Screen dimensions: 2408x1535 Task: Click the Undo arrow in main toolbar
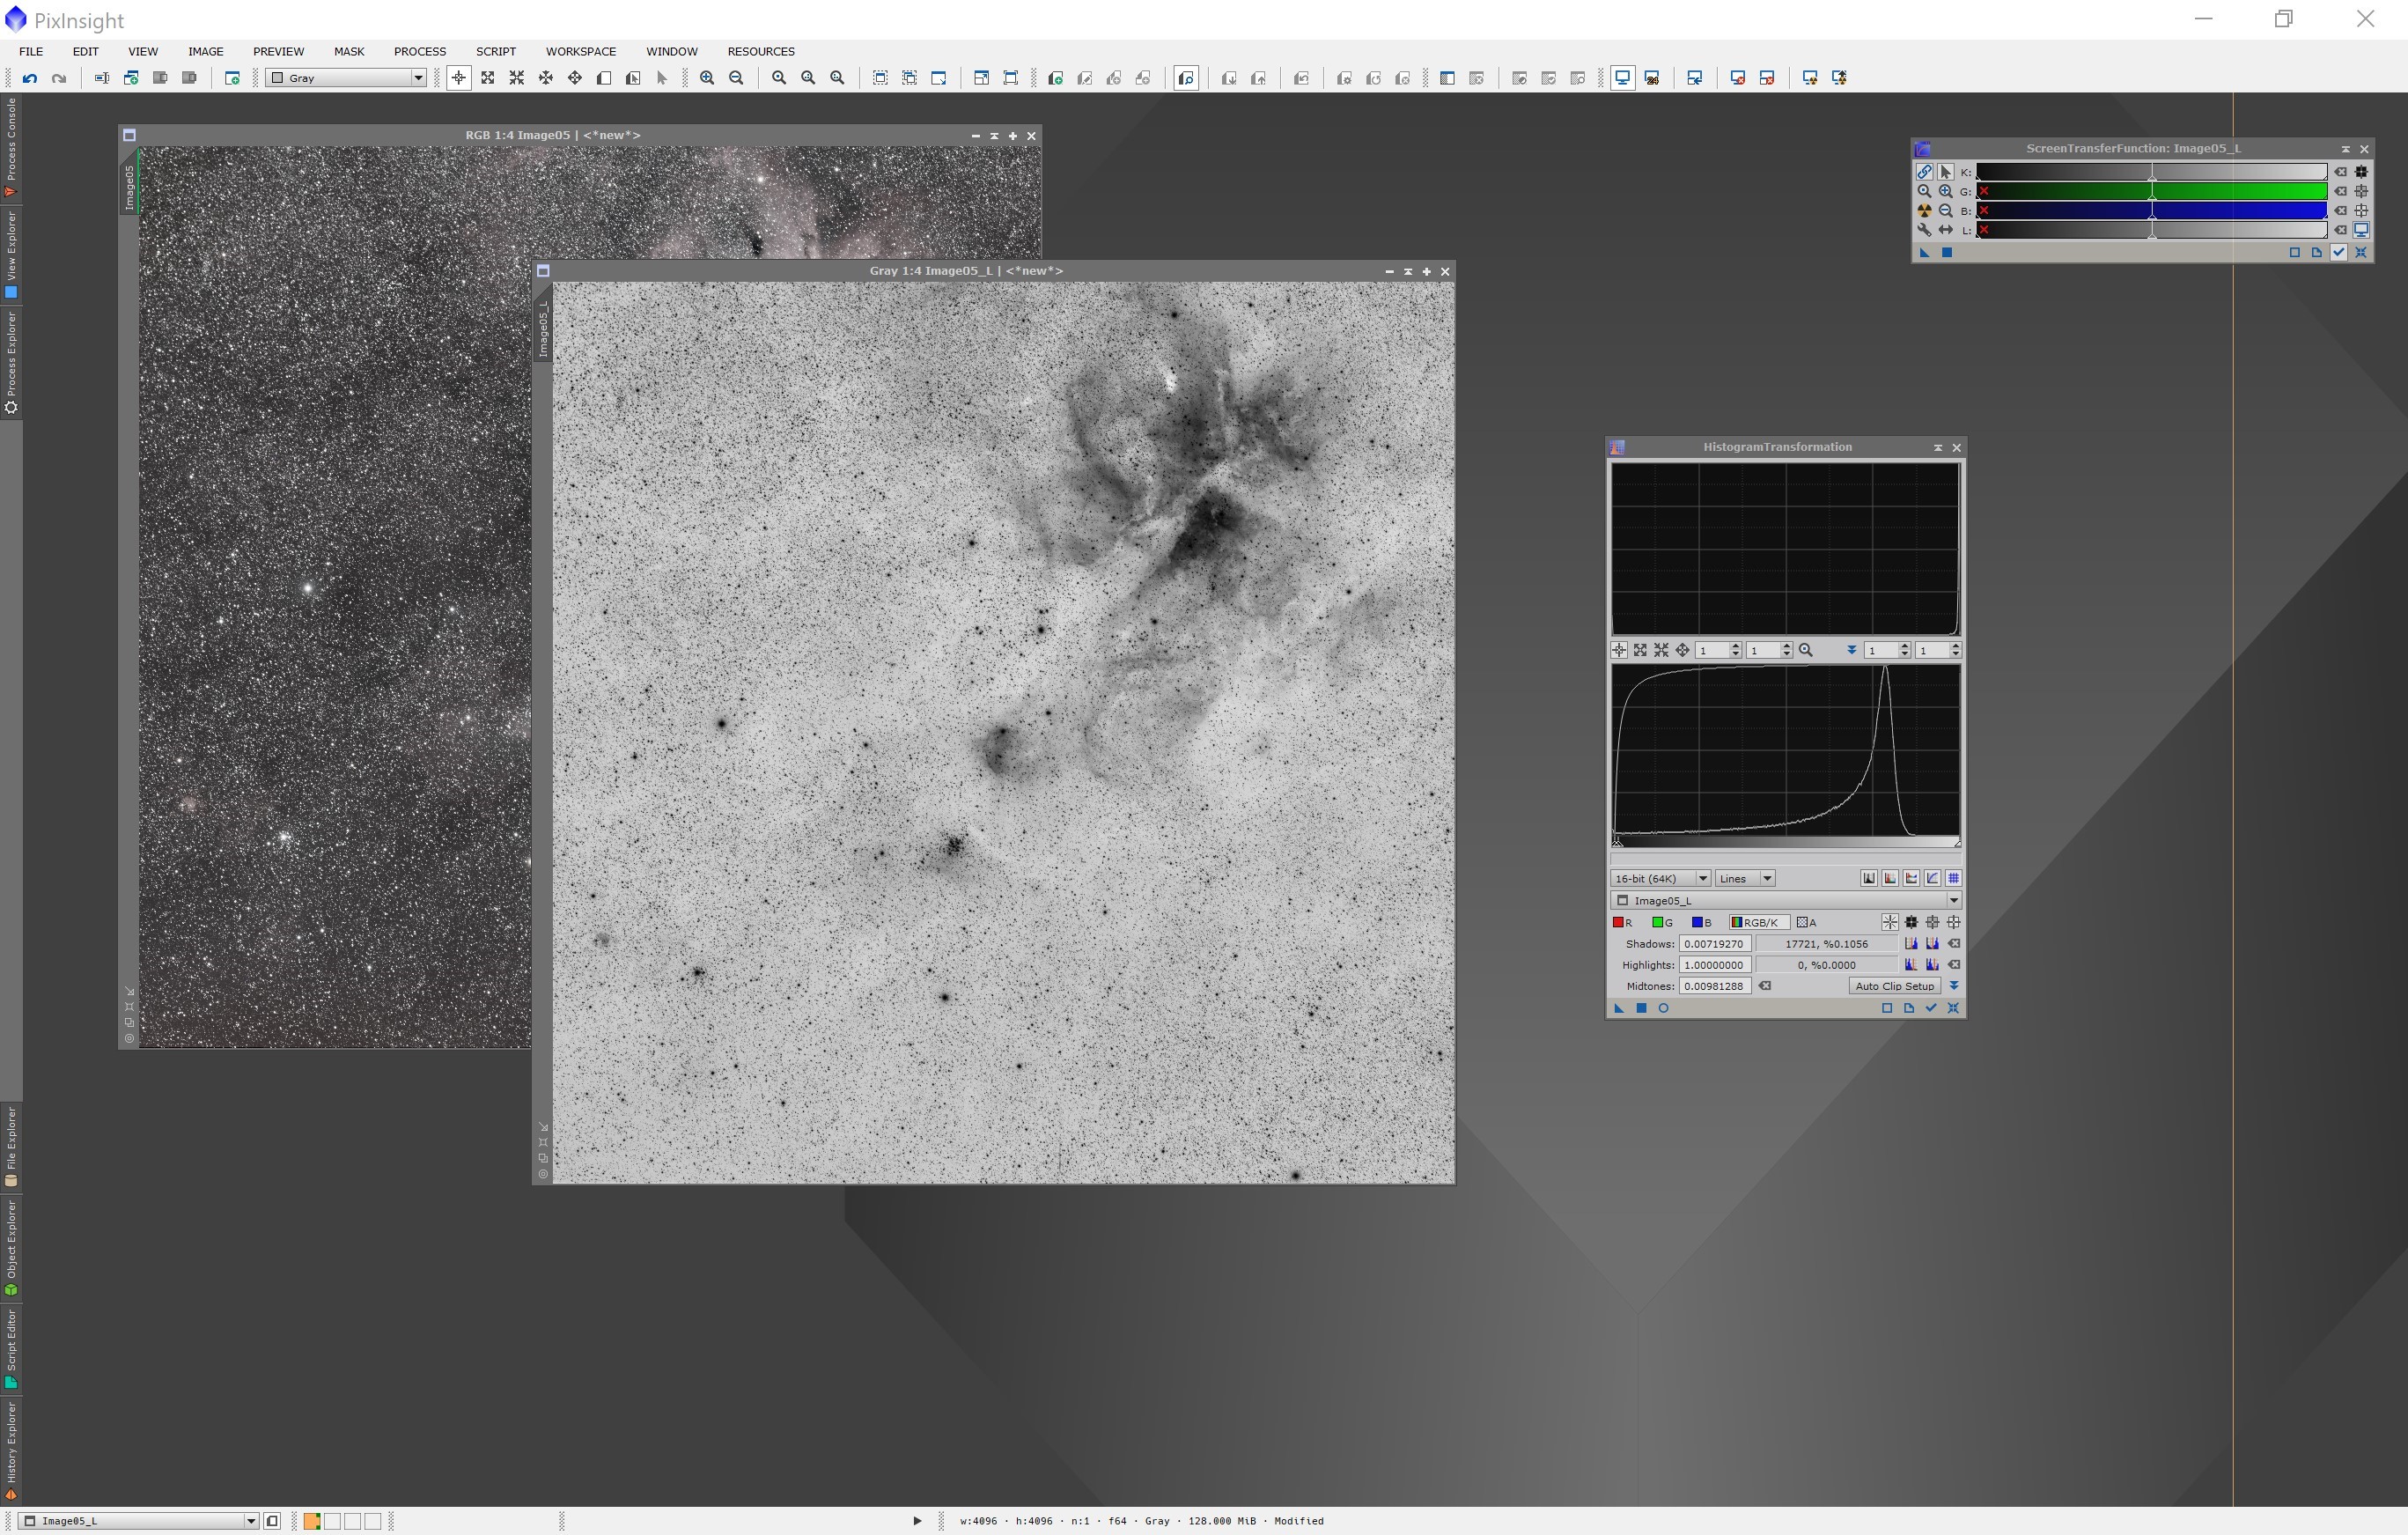pyautogui.click(x=30, y=78)
